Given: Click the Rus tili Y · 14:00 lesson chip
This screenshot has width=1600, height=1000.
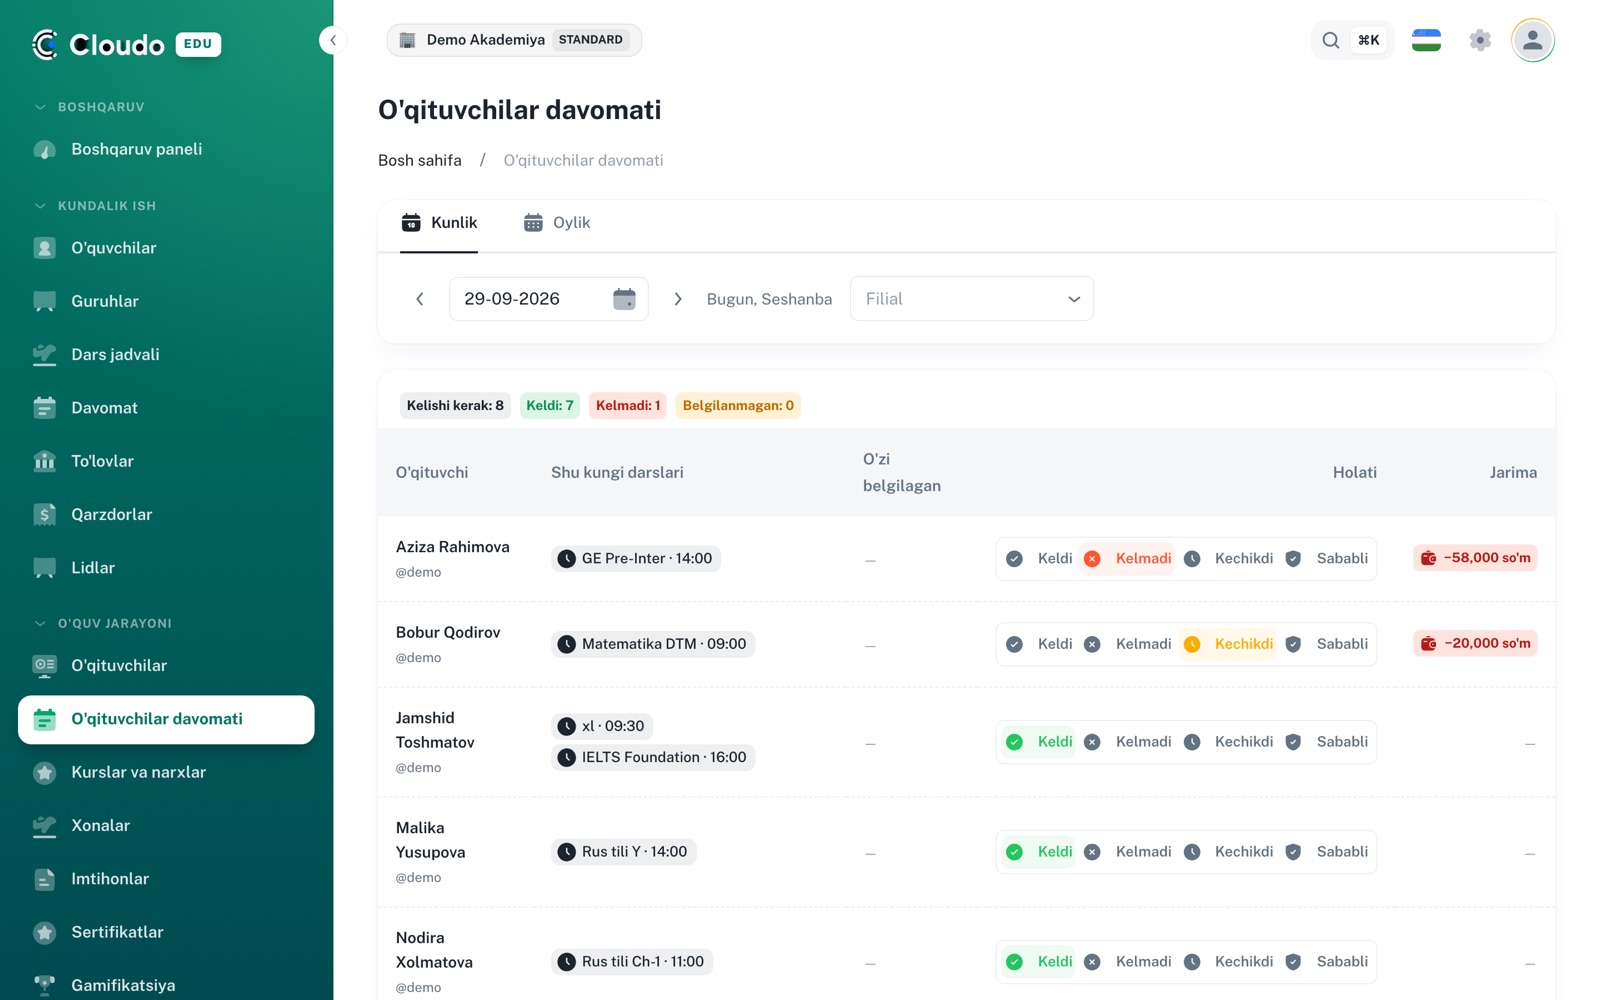Looking at the screenshot, I should pos(624,852).
